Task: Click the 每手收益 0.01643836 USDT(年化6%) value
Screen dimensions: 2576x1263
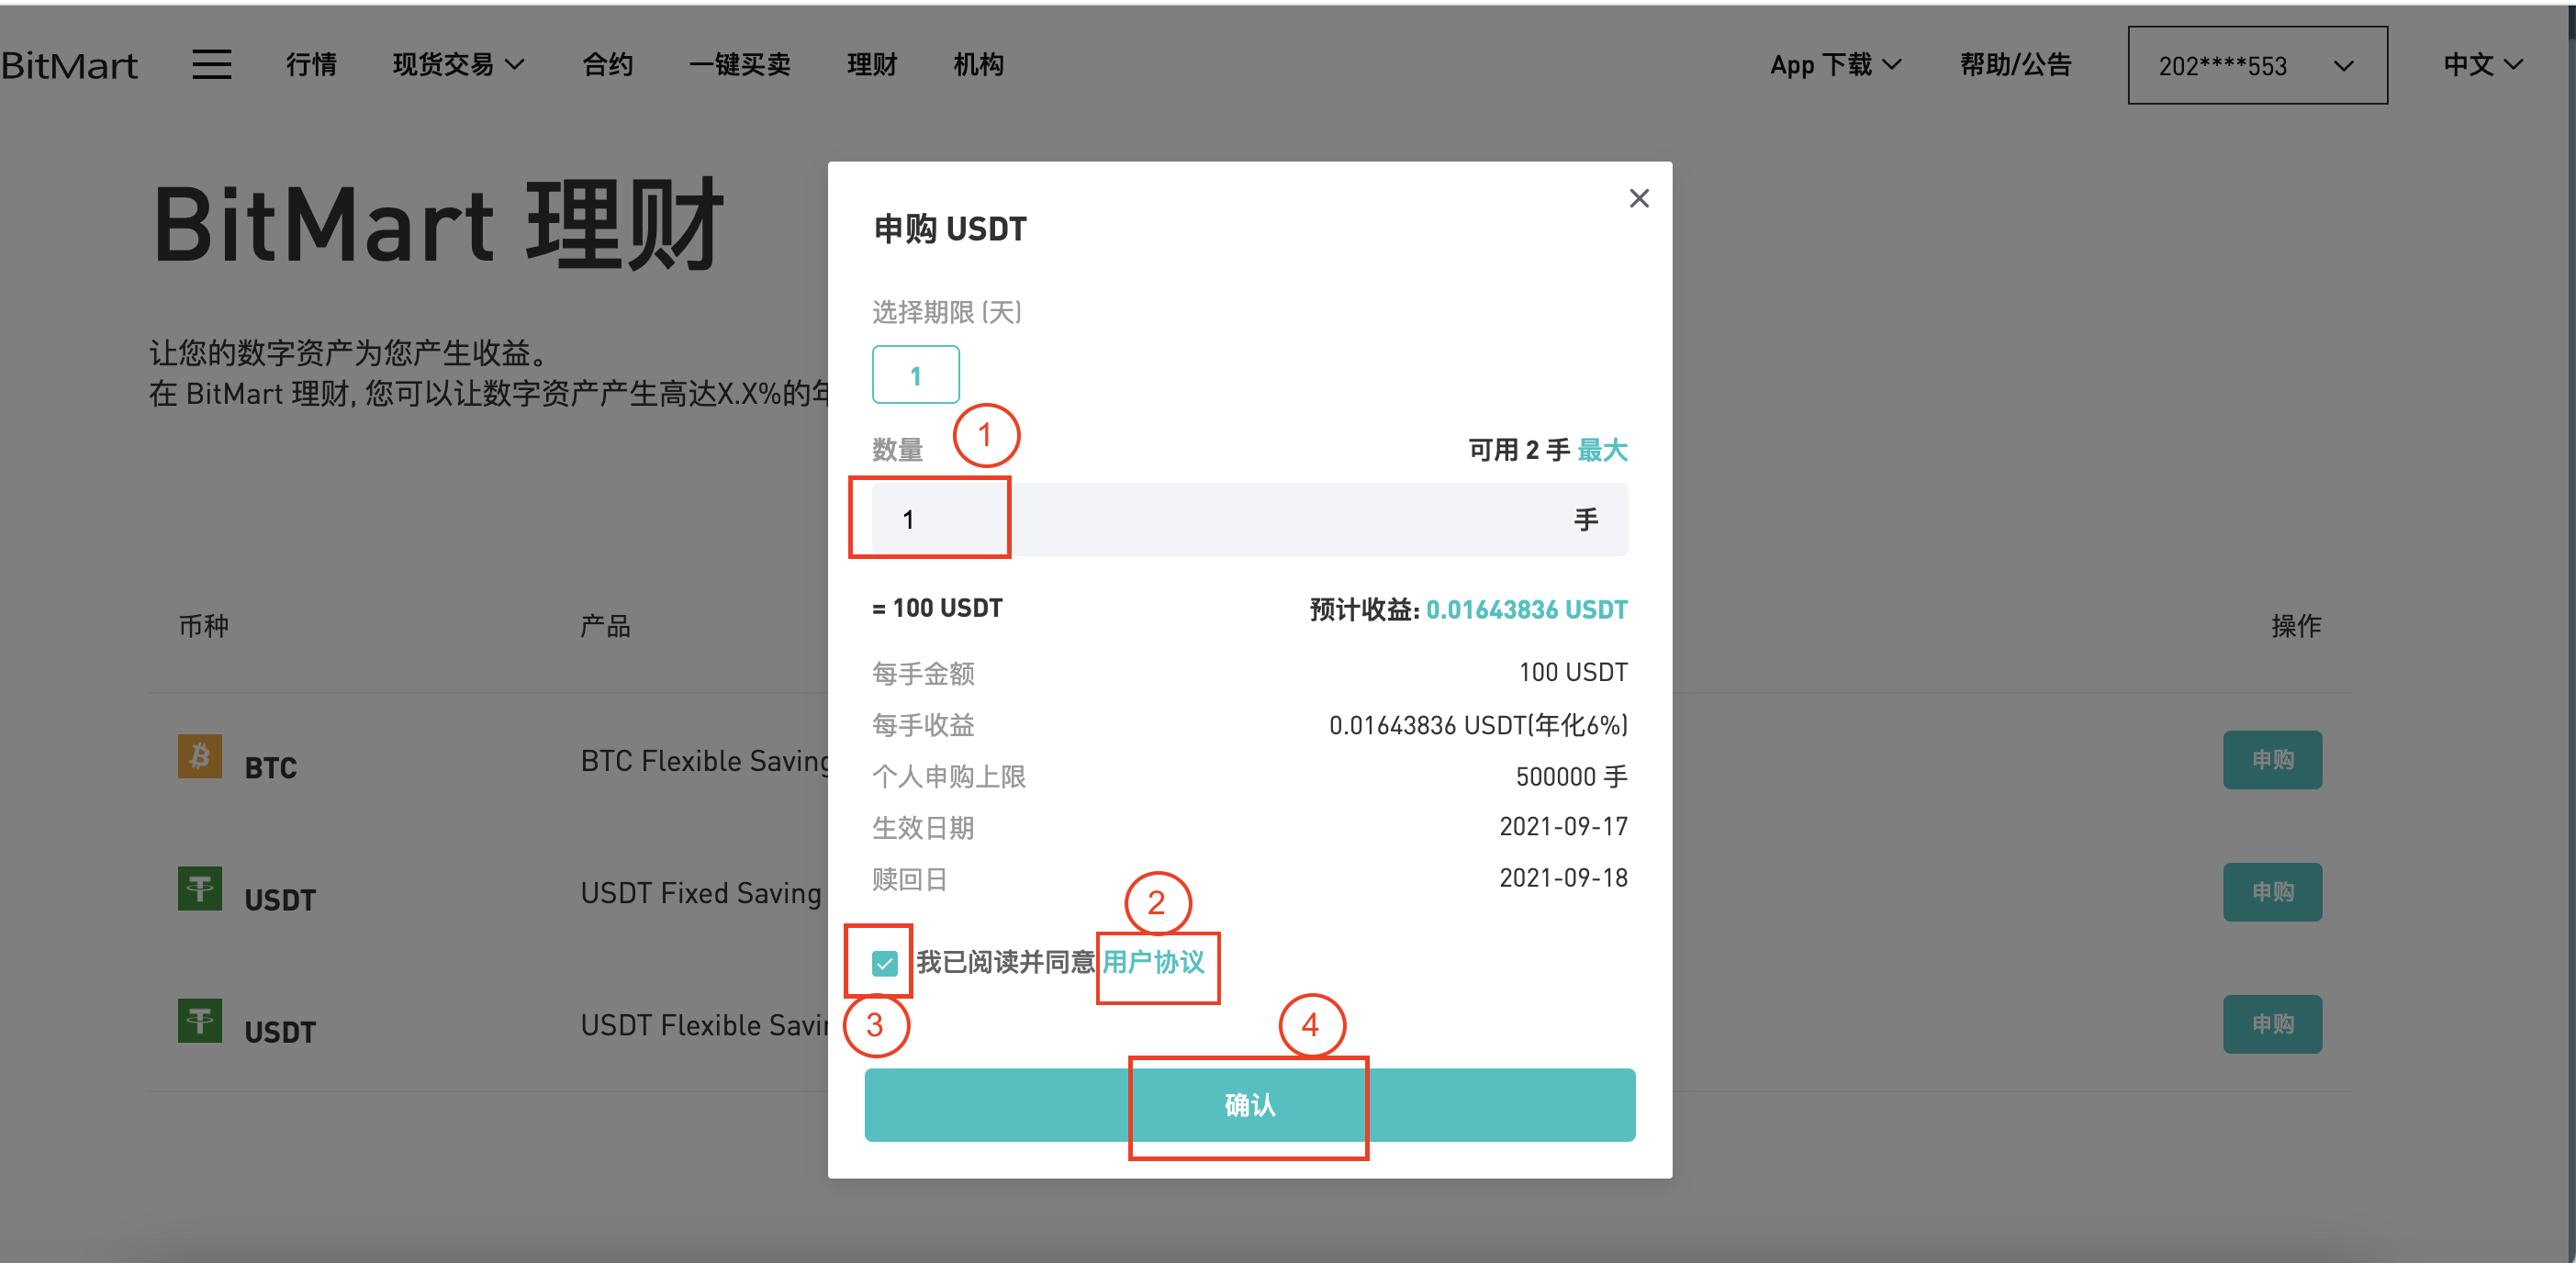Action: coord(1478,725)
